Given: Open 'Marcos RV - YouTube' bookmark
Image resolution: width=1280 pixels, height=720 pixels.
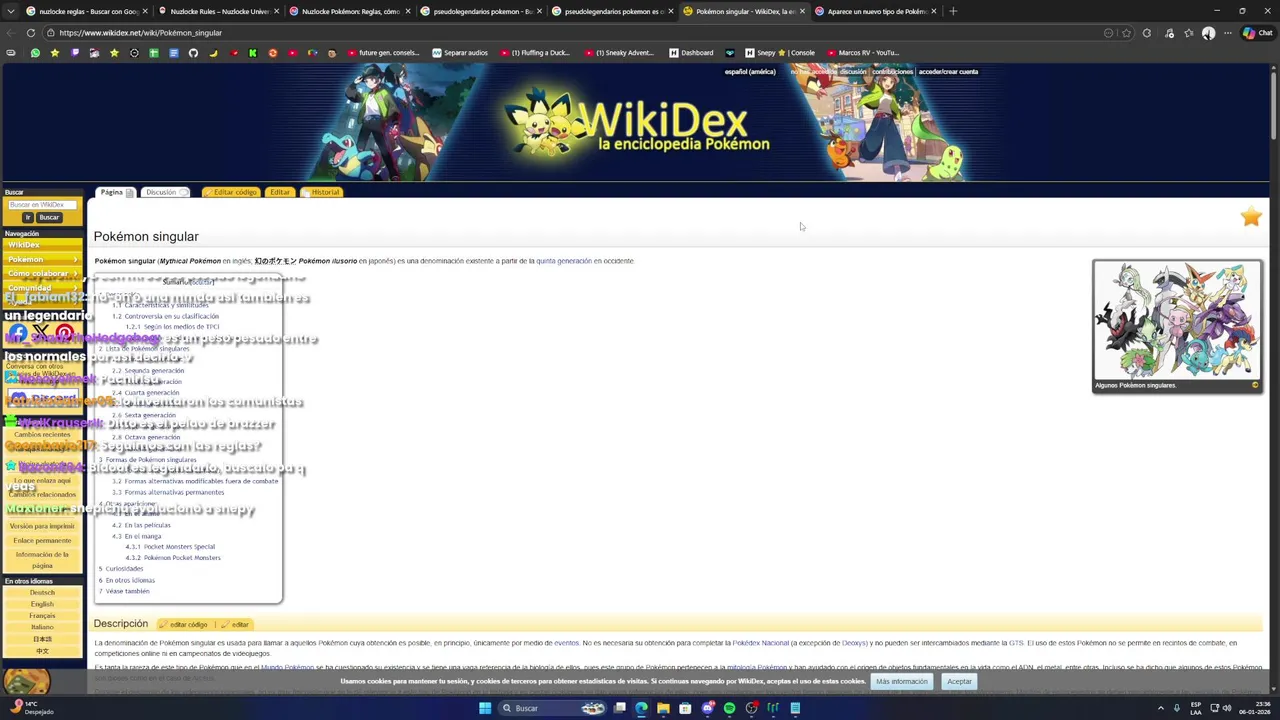Looking at the screenshot, I should 862,53.
